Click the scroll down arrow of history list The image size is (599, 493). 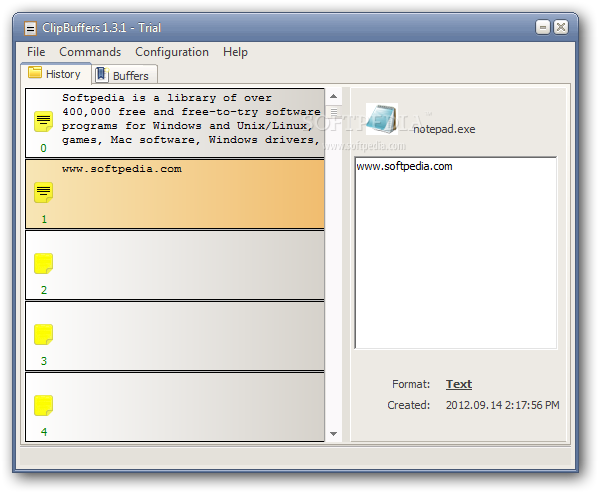pos(333,434)
